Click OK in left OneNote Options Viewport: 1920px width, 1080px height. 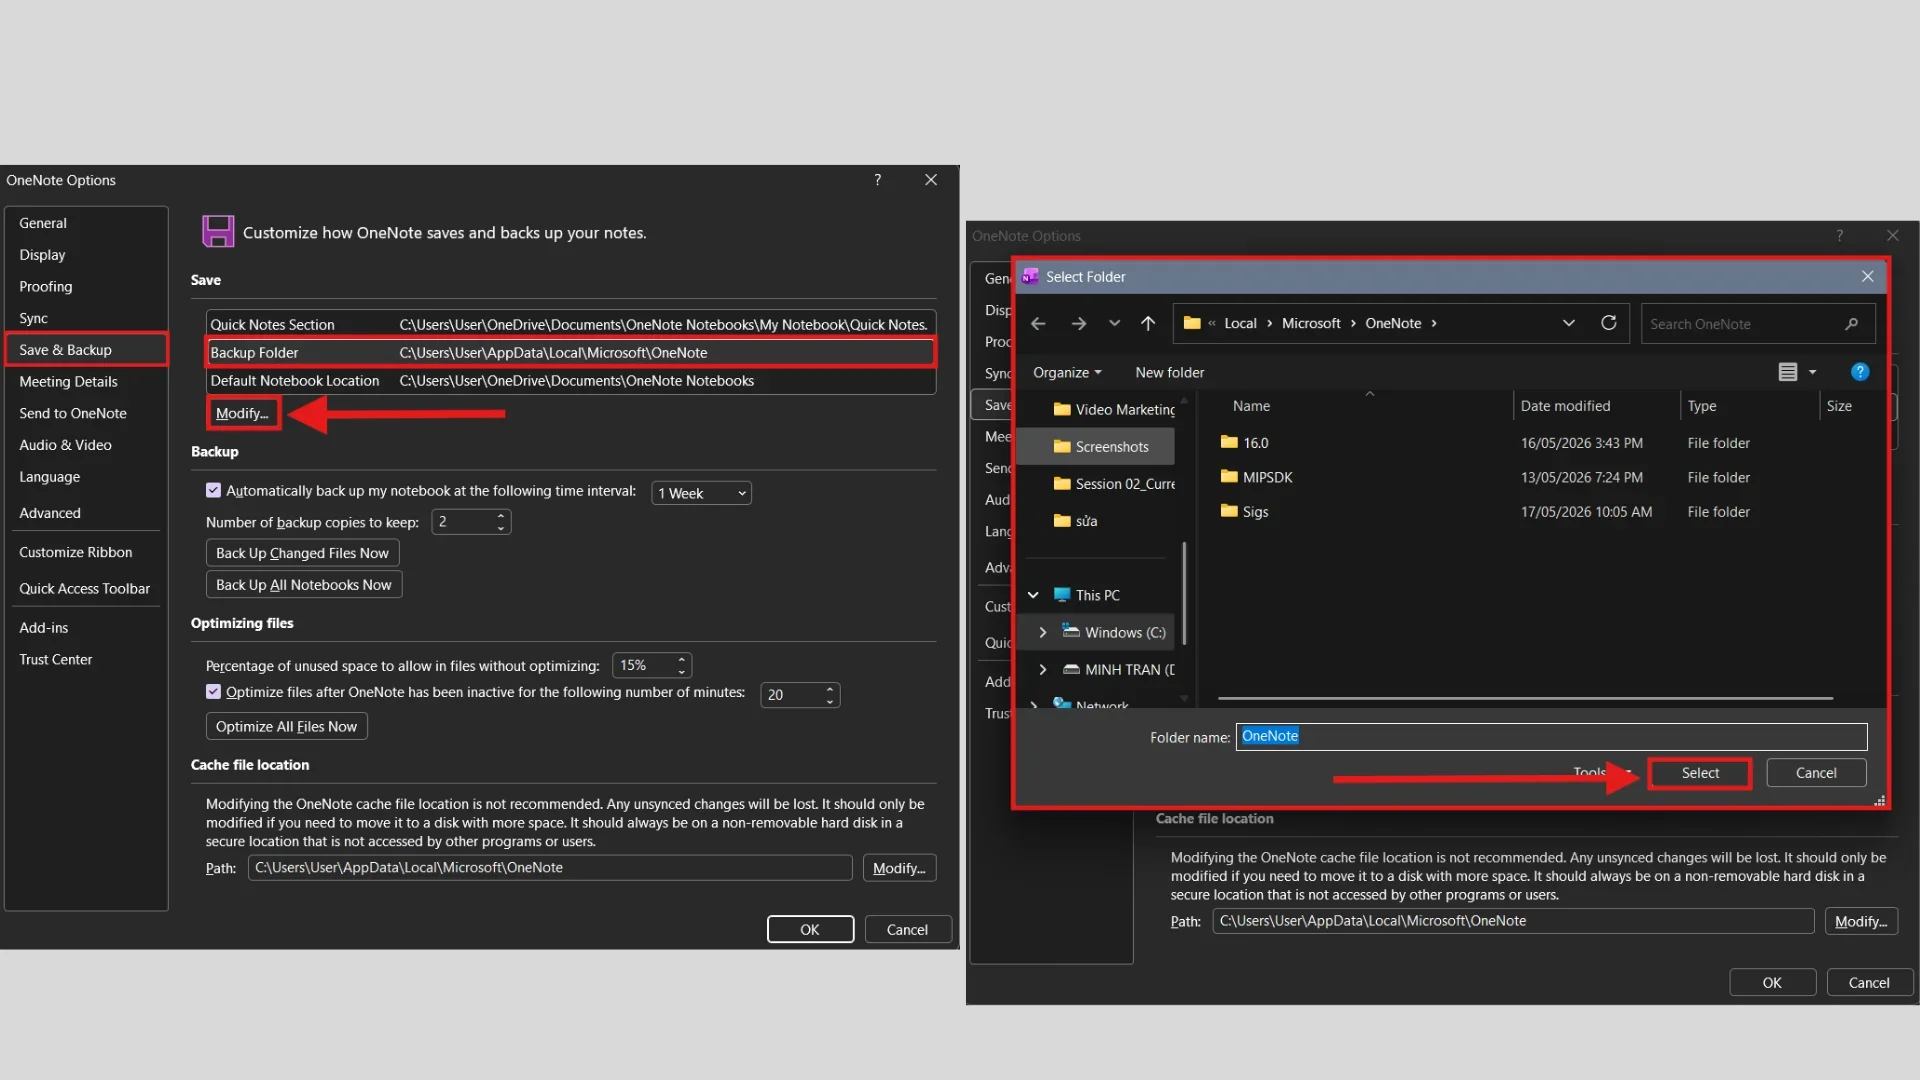(x=810, y=930)
